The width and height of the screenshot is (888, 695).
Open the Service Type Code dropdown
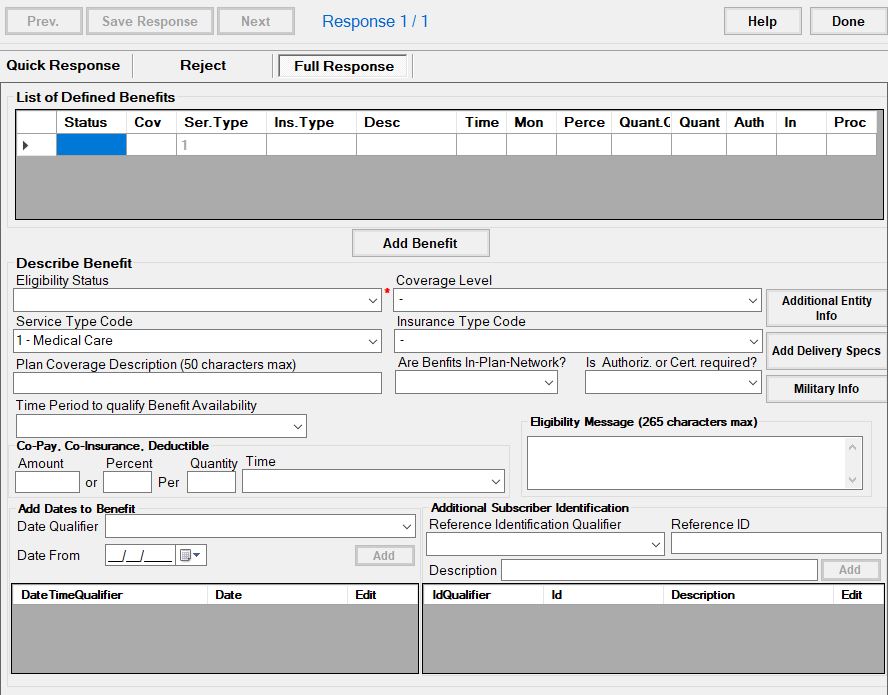[x=373, y=342]
